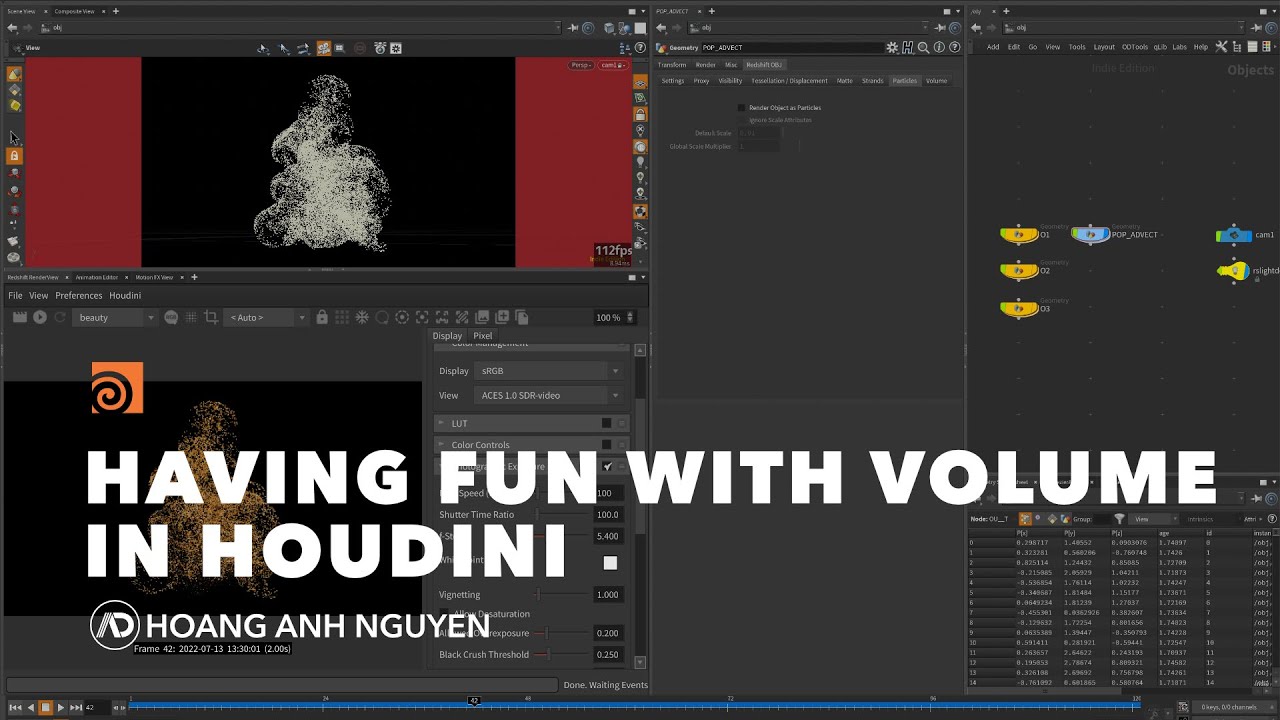Click the white point color swatch
This screenshot has height=720, width=1280.
pyautogui.click(x=610, y=563)
